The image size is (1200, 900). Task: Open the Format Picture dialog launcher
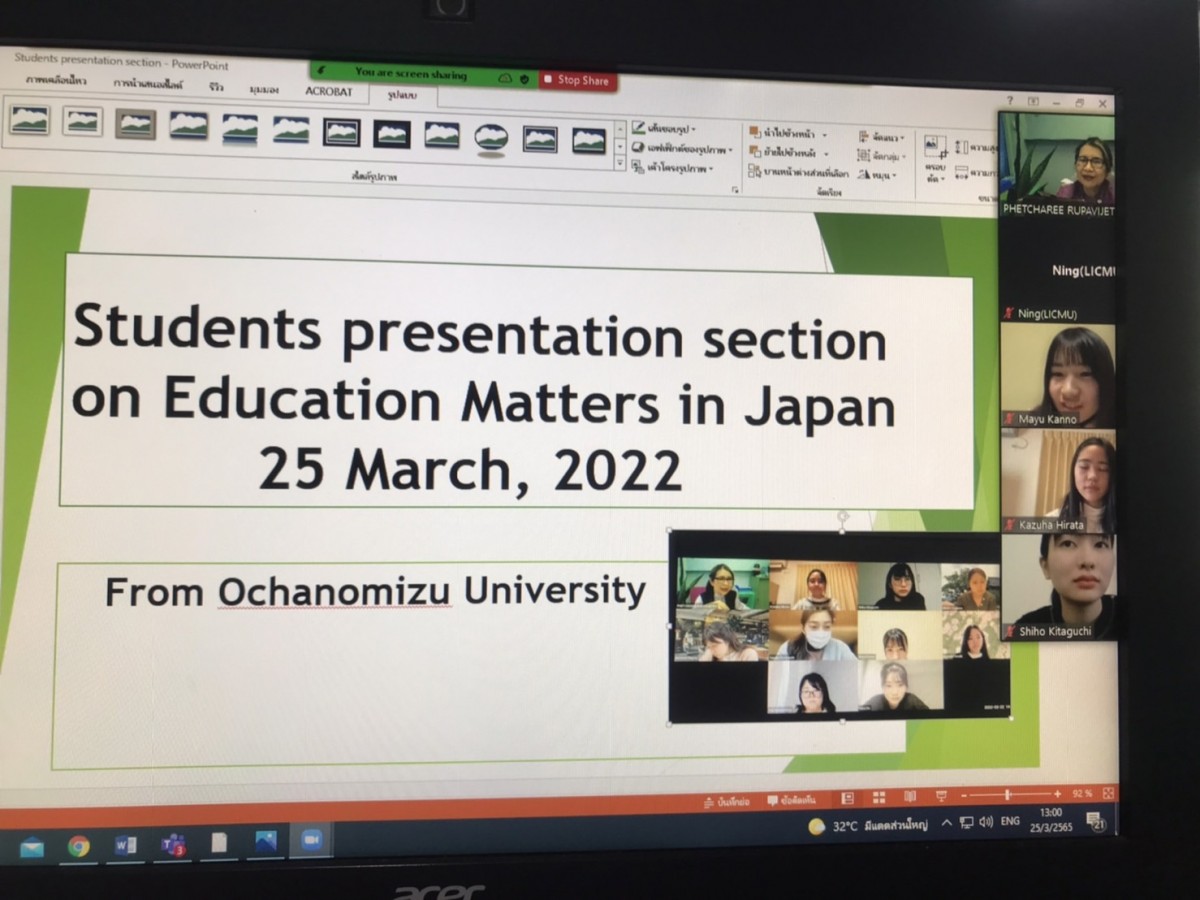tap(735, 188)
